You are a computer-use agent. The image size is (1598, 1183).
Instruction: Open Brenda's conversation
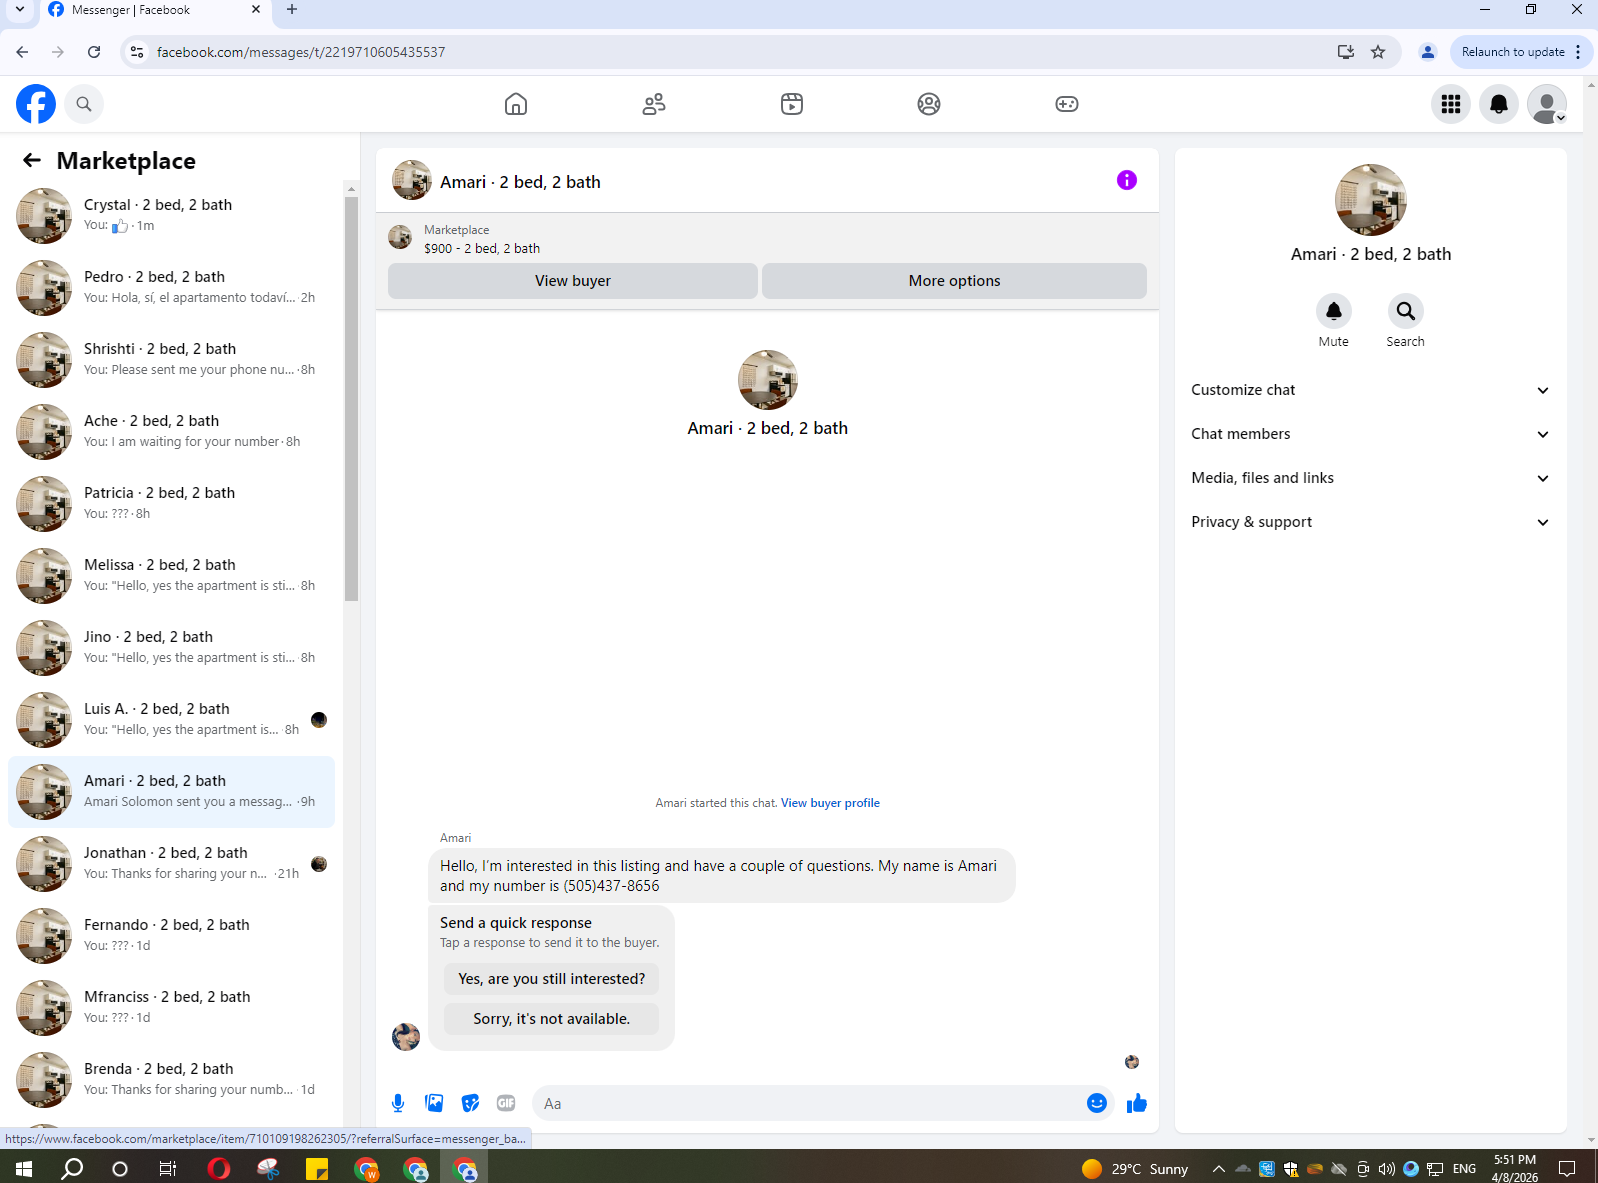coord(172,1080)
